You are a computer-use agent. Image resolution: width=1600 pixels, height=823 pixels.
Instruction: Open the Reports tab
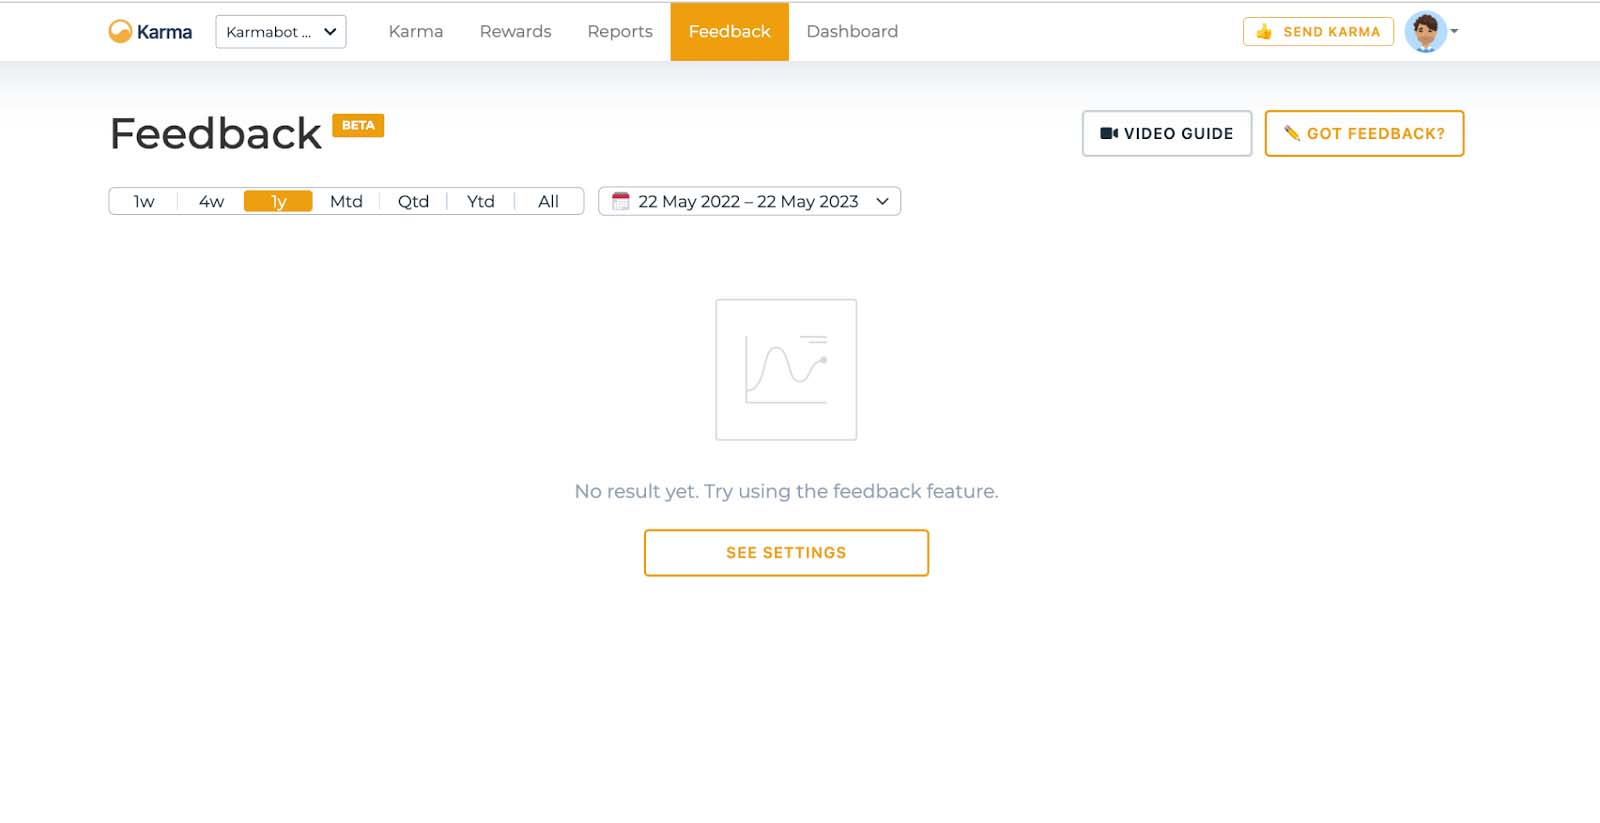coord(620,32)
